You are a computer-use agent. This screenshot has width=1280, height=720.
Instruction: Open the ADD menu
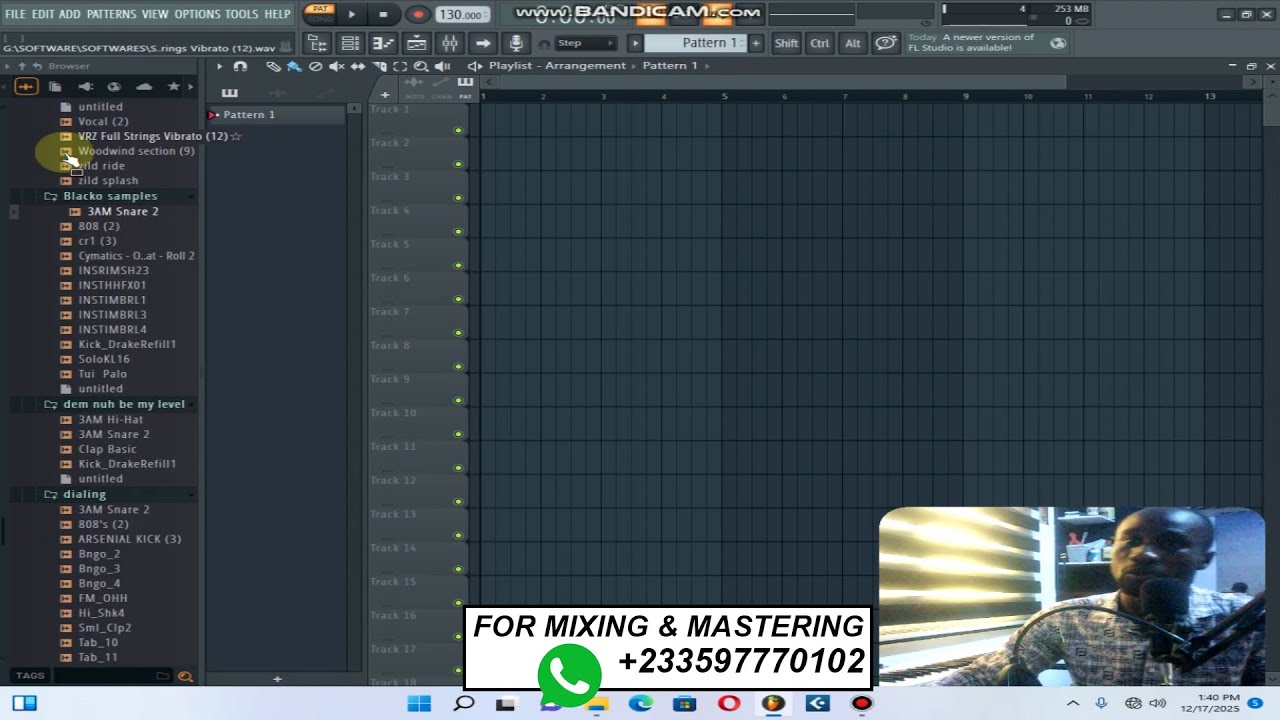[70, 14]
